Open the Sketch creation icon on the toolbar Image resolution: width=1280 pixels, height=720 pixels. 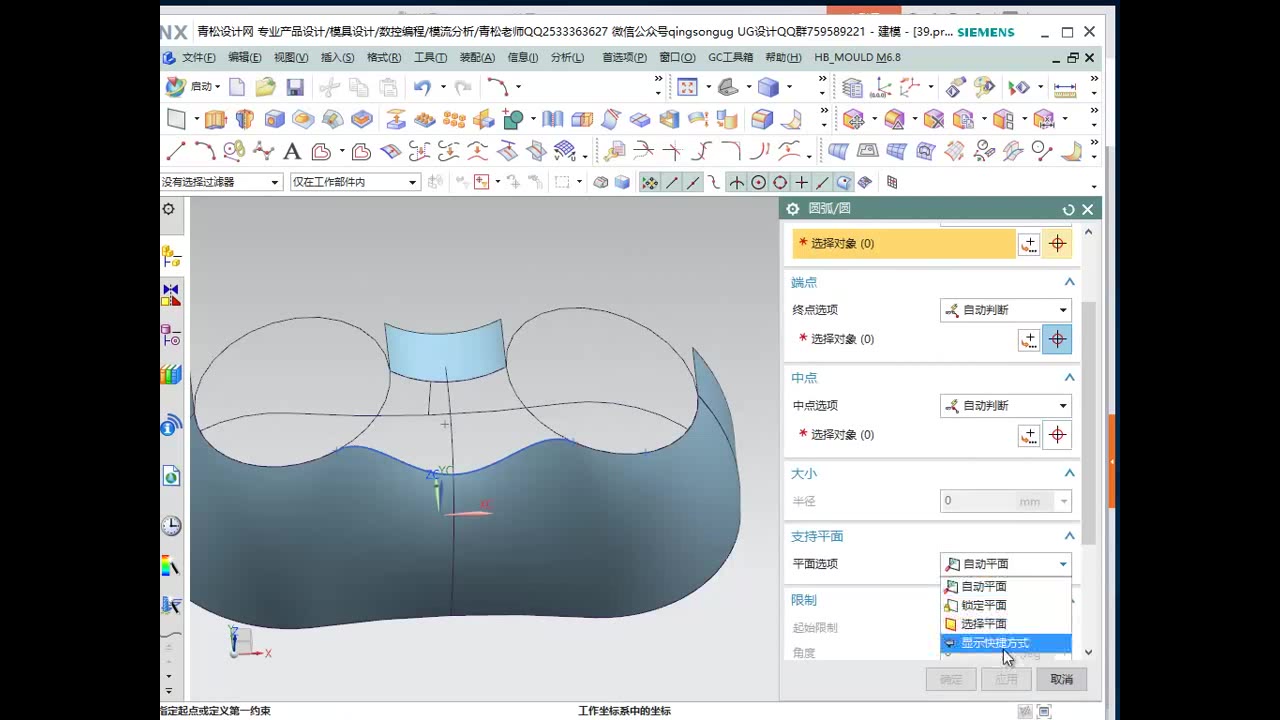point(178,119)
